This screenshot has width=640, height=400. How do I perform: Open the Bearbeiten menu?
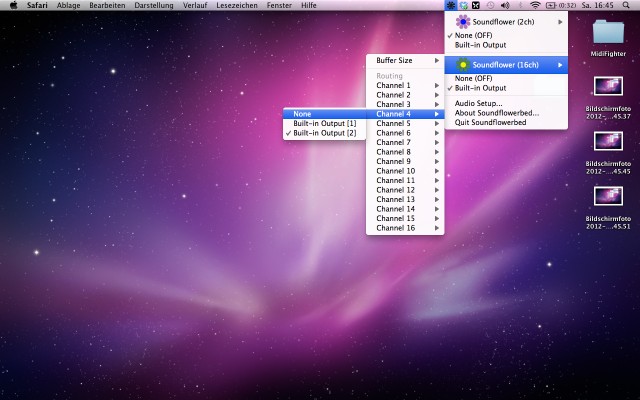click(107, 5)
